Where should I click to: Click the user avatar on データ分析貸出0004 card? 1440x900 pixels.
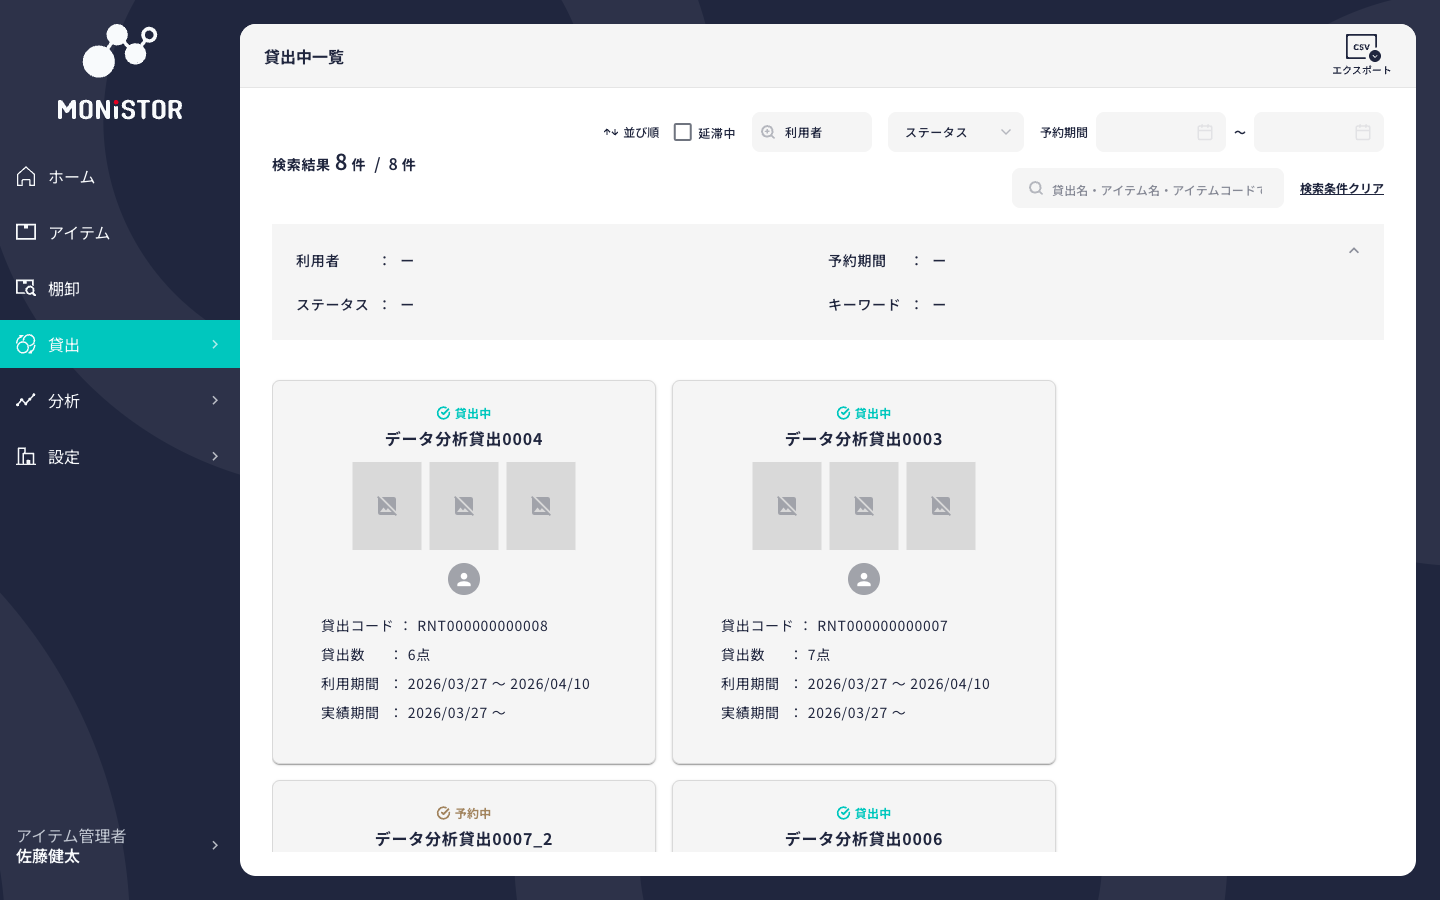(464, 579)
